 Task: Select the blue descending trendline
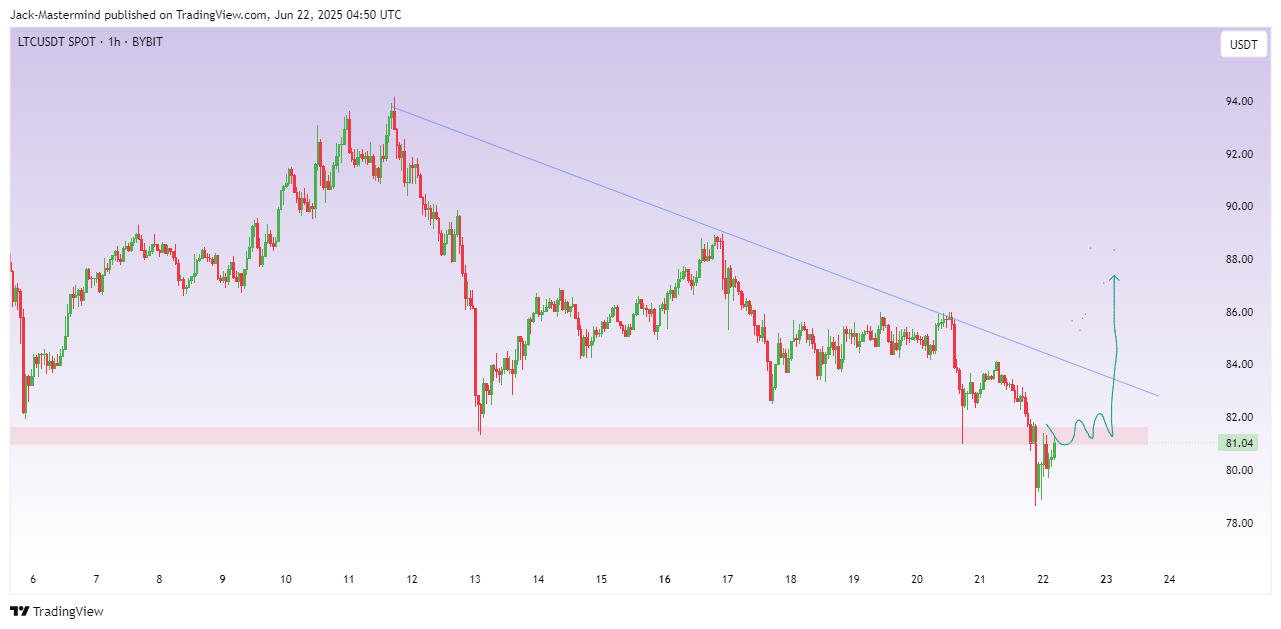776,251
